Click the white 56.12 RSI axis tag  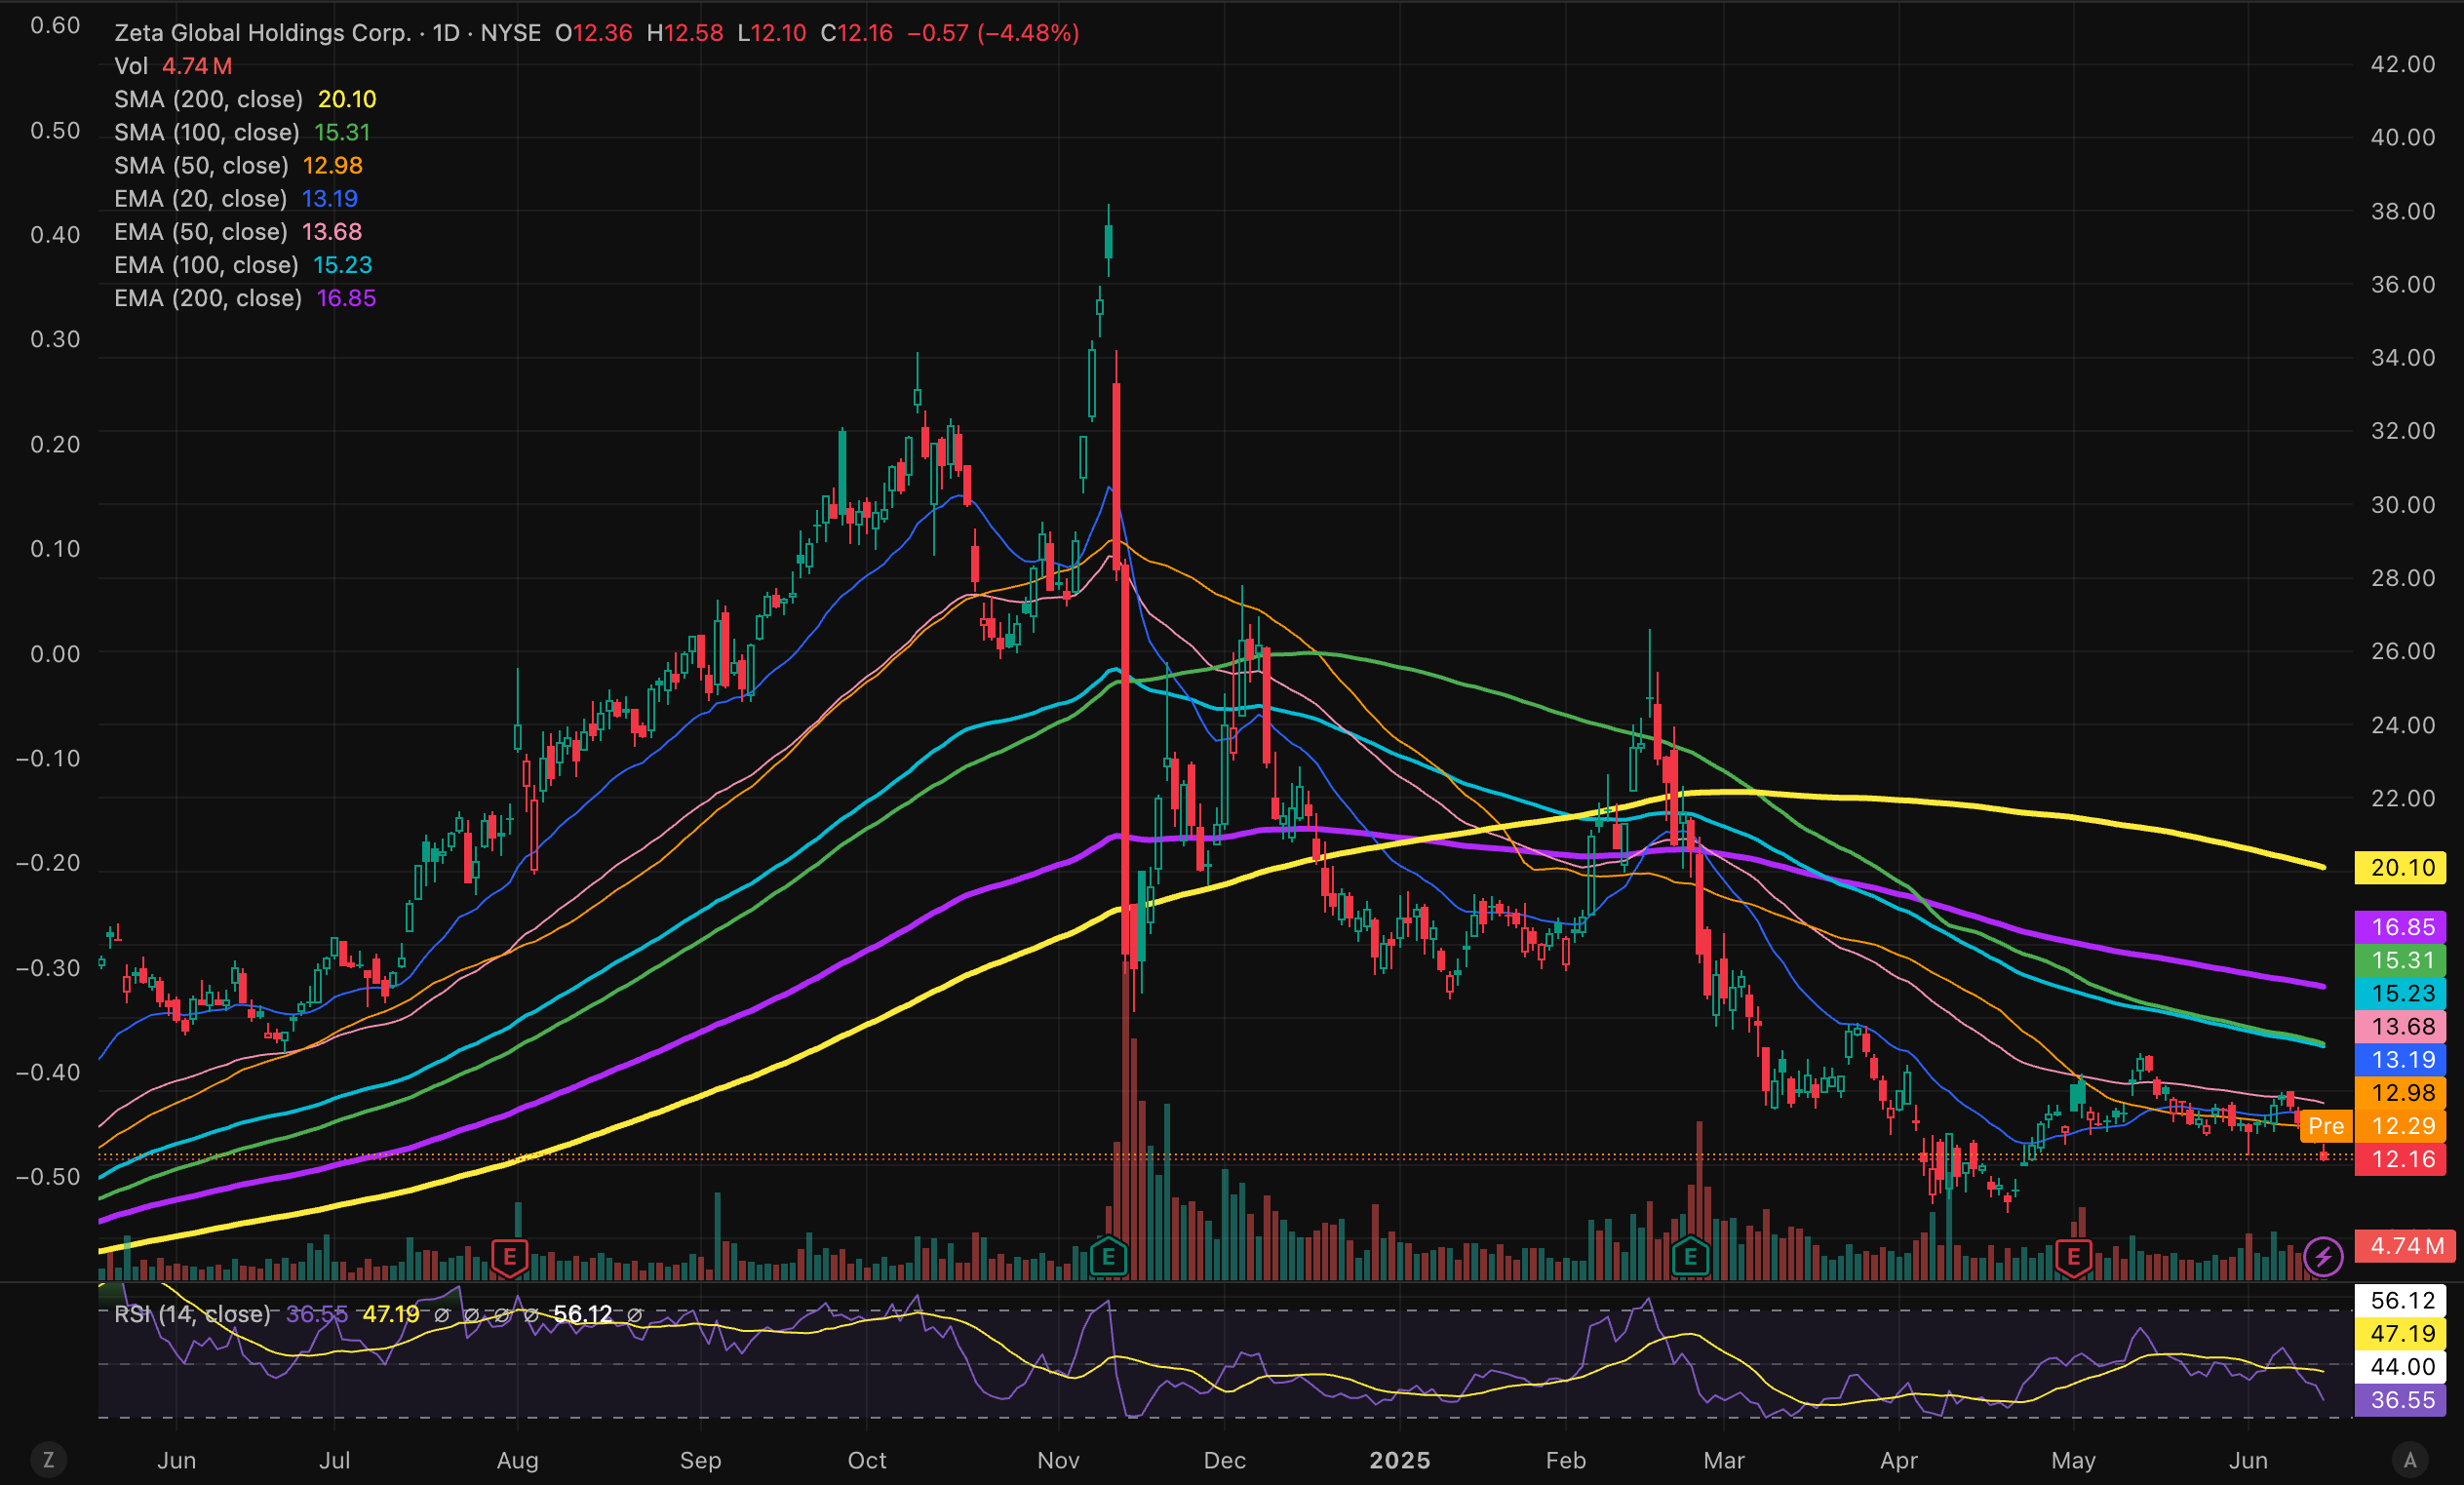[x=2401, y=1300]
